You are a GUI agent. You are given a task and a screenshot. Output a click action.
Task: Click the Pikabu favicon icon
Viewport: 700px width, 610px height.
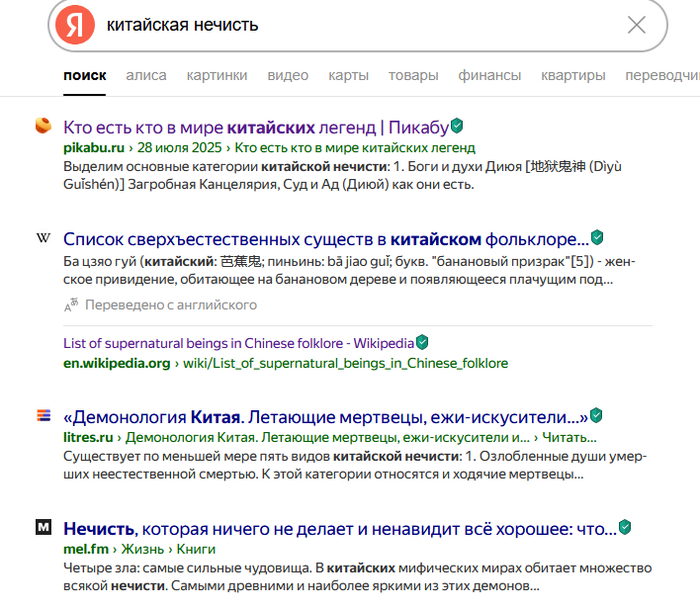[x=43, y=126]
